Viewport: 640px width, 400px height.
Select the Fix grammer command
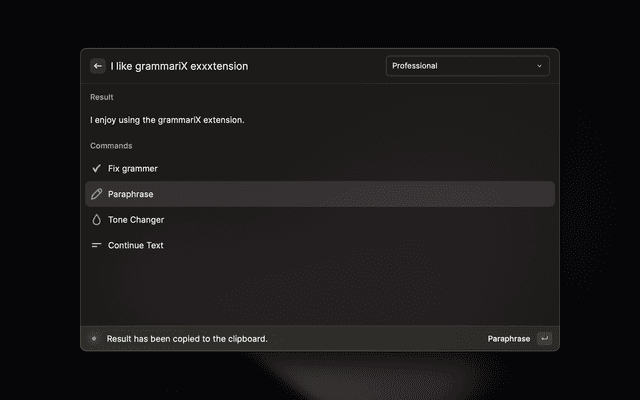133,169
